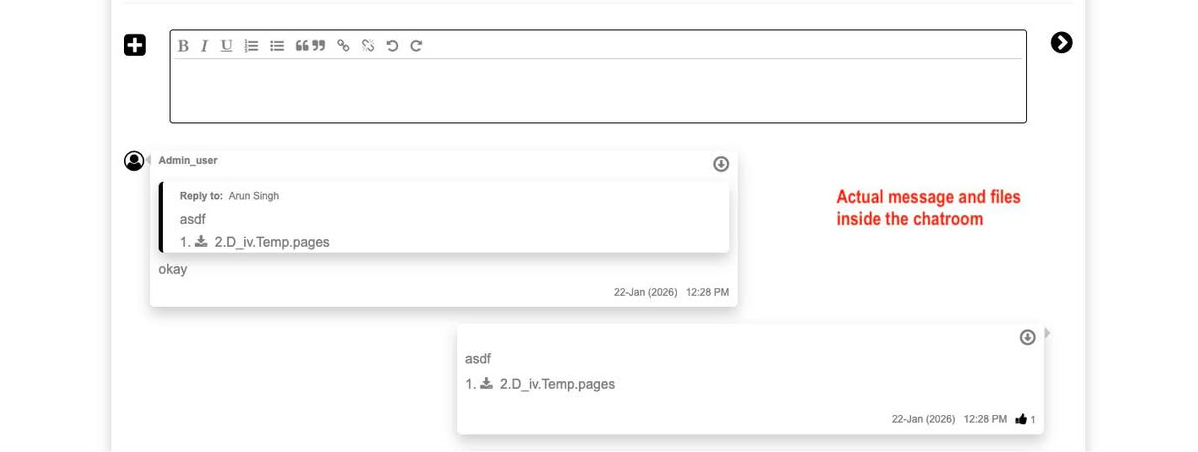The image size is (1198, 452).
Task: Open the Admin_user avatar icon
Action: pyautogui.click(x=134, y=161)
